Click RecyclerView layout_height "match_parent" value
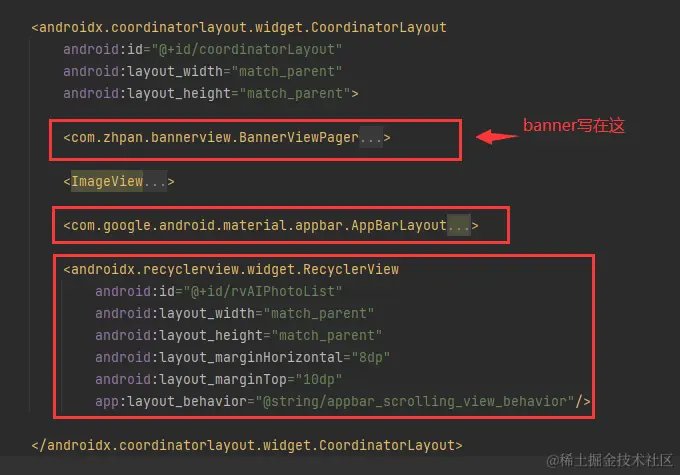The height and width of the screenshot is (475, 680). 327,335
